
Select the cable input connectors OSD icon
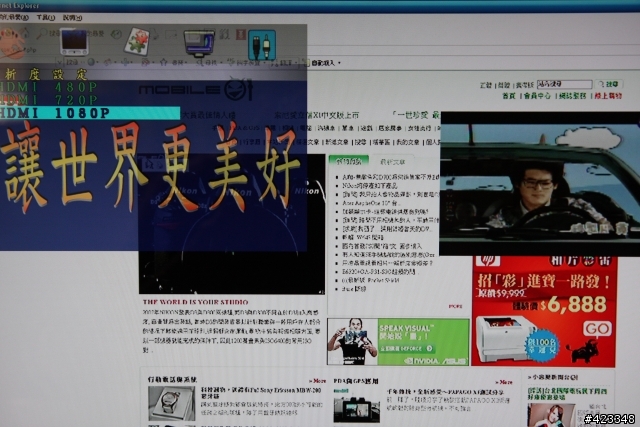[x=262, y=45]
